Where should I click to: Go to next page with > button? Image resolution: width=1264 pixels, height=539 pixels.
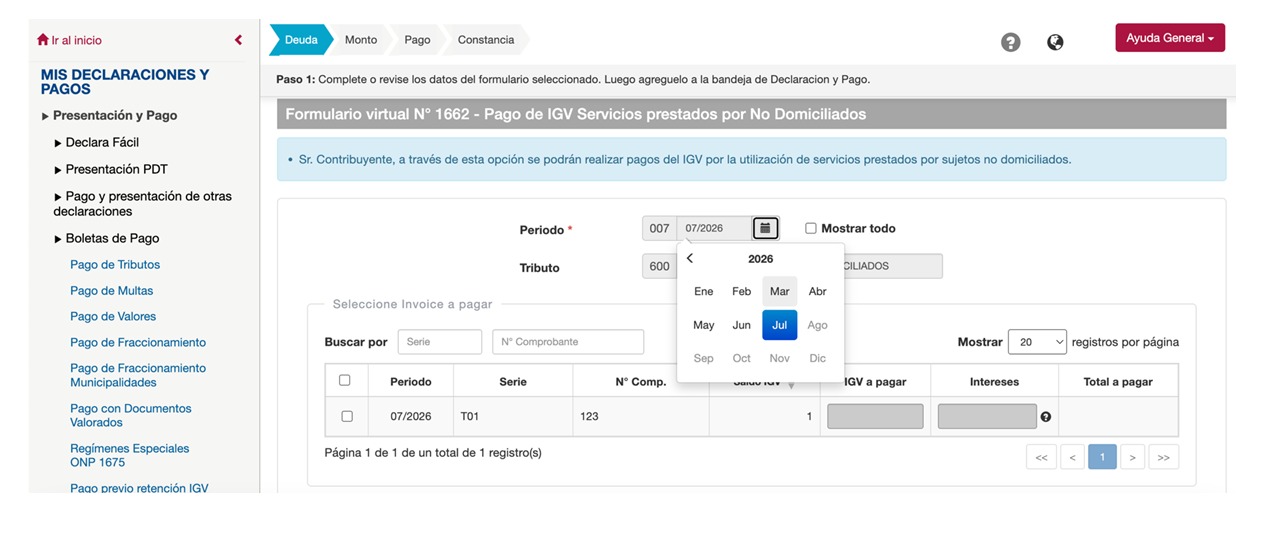click(x=1132, y=457)
